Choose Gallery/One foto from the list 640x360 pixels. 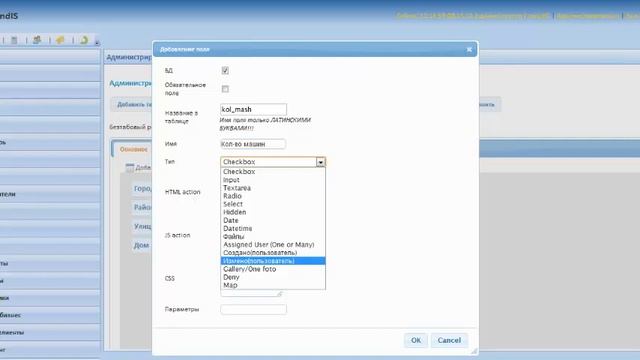click(273, 269)
